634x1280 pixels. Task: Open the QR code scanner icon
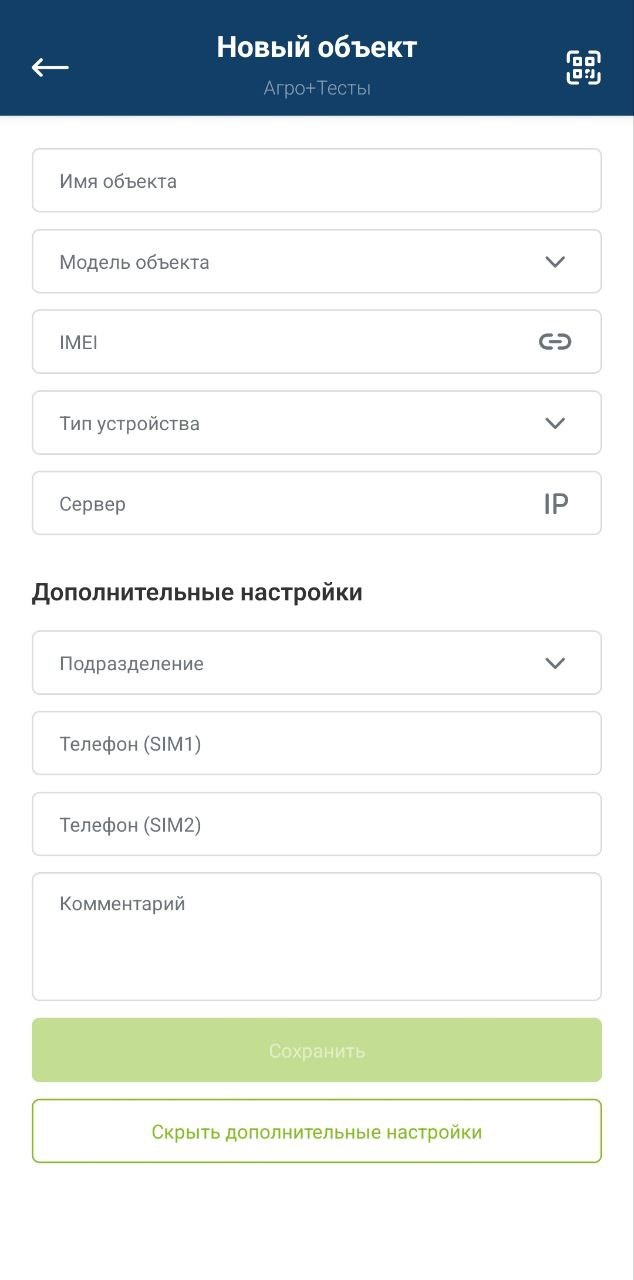coord(584,67)
